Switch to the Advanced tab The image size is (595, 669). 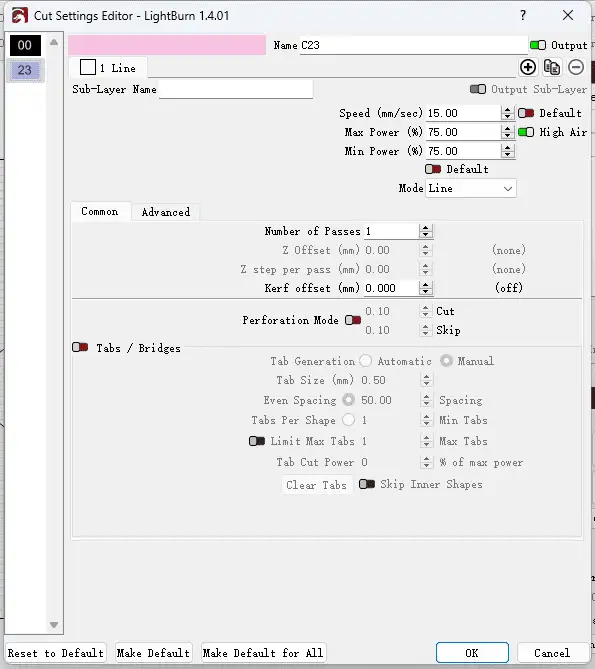pyautogui.click(x=165, y=212)
